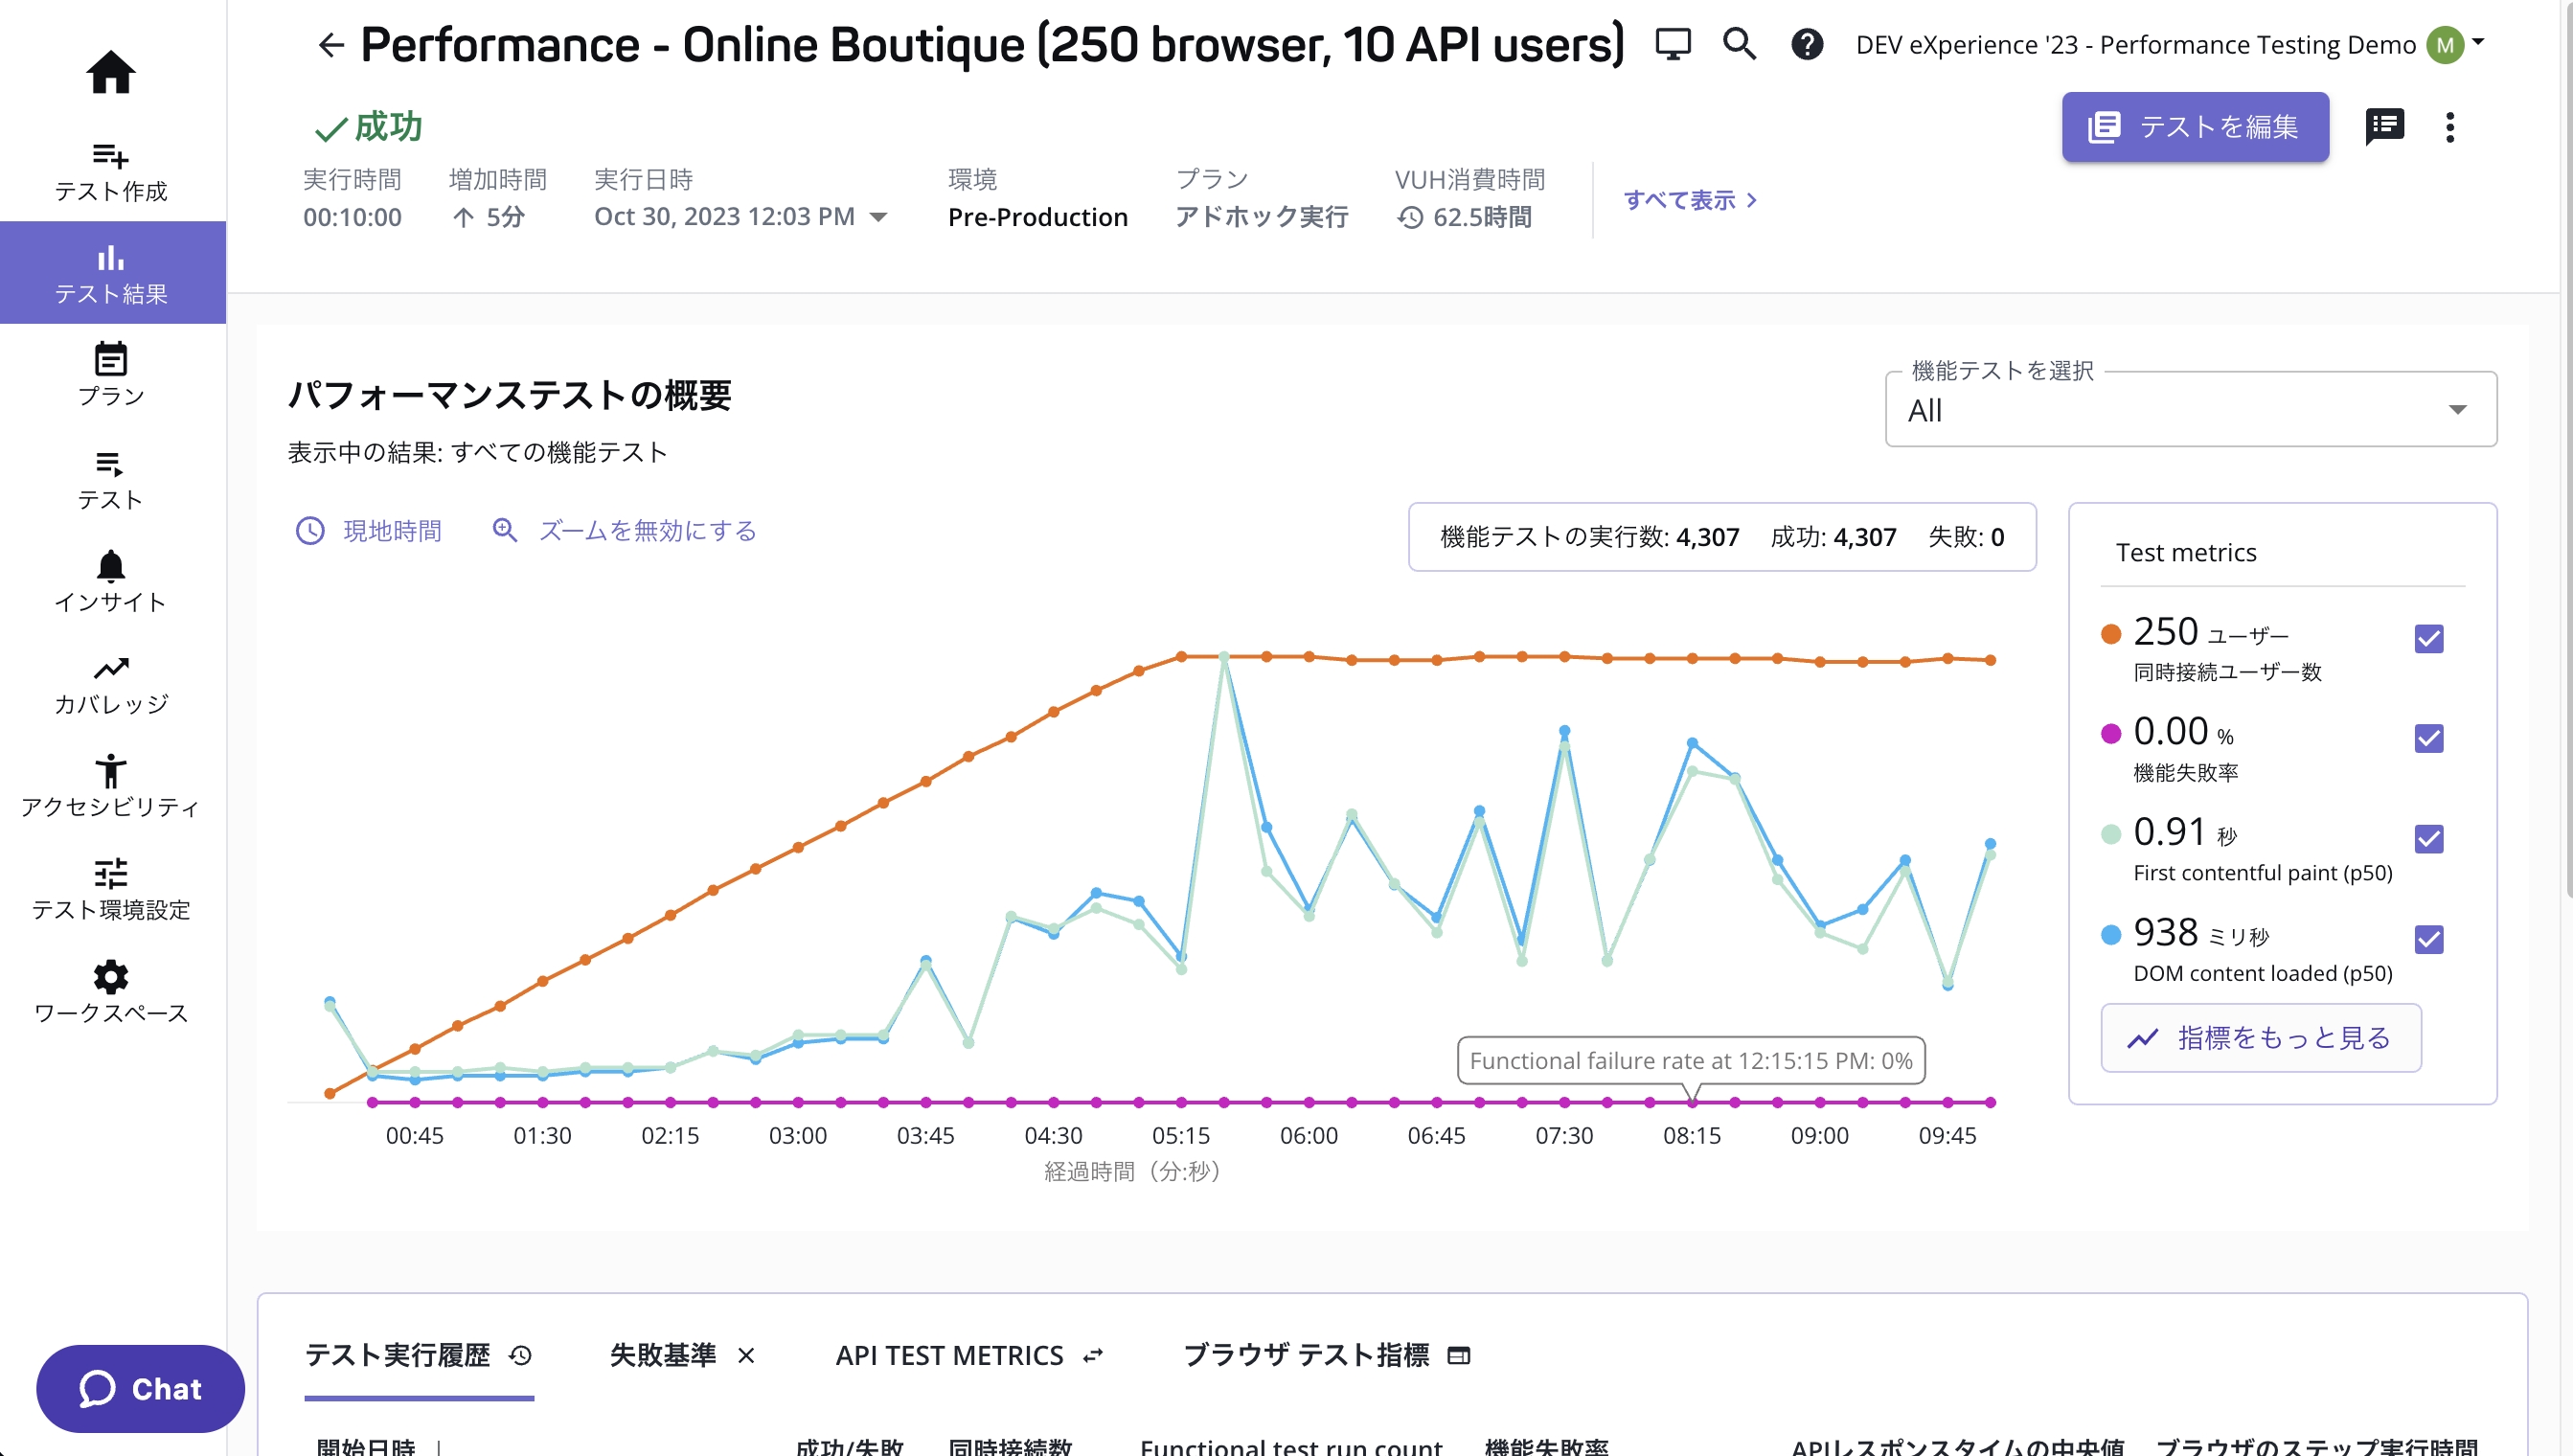Click the すべて表示 link
The height and width of the screenshot is (1456, 2573).
click(1689, 200)
